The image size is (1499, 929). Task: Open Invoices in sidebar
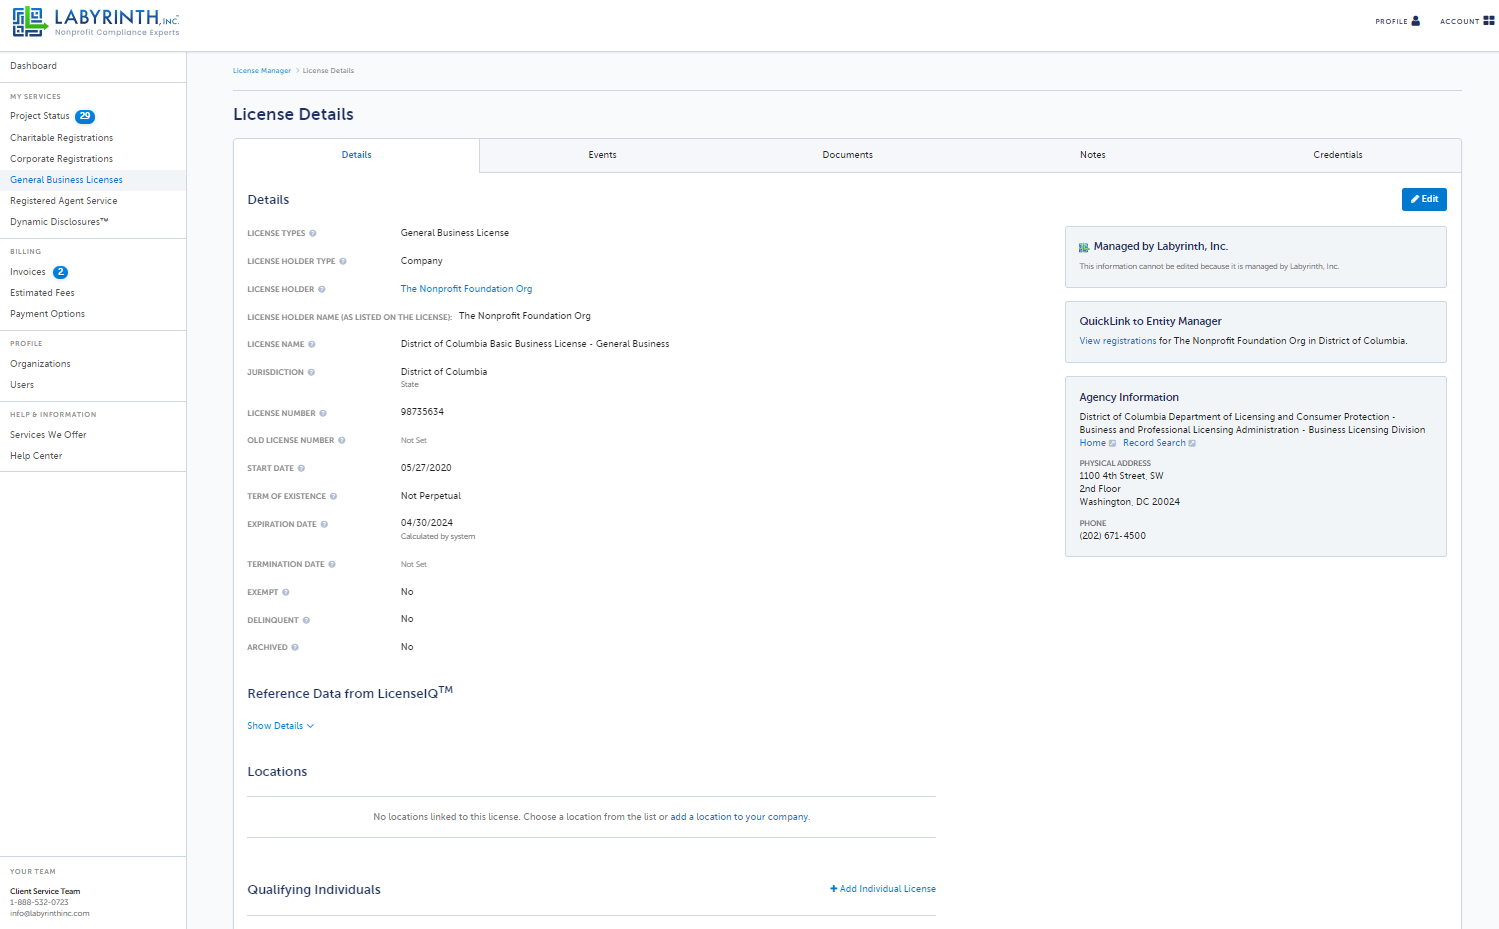pyautogui.click(x=28, y=272)
